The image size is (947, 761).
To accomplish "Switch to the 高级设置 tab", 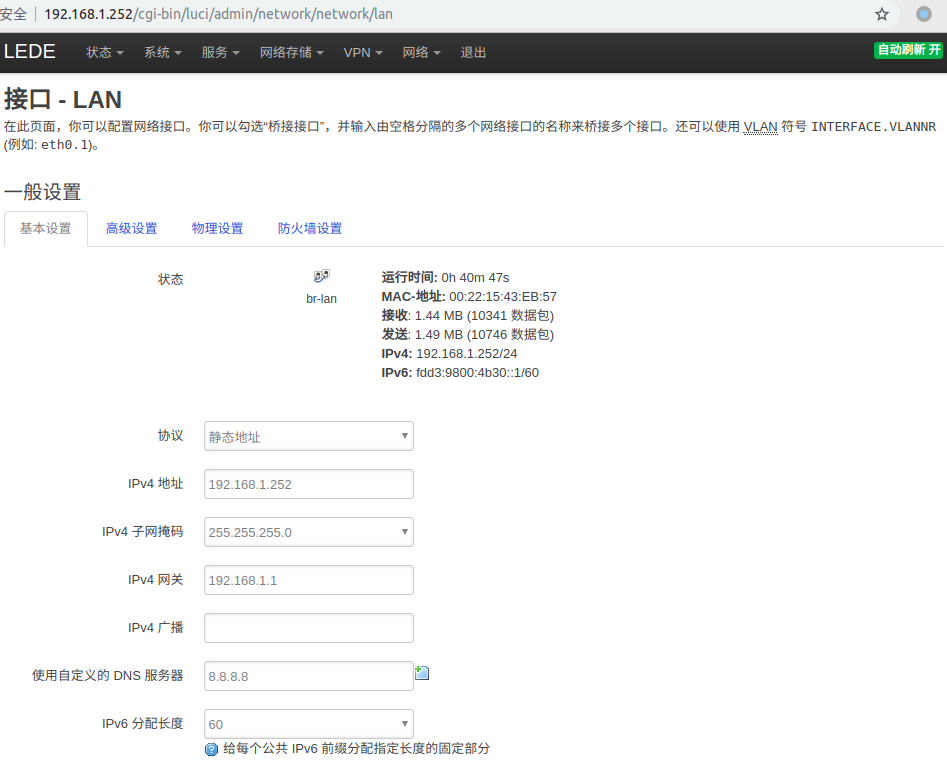I will (x=132, y=228).
